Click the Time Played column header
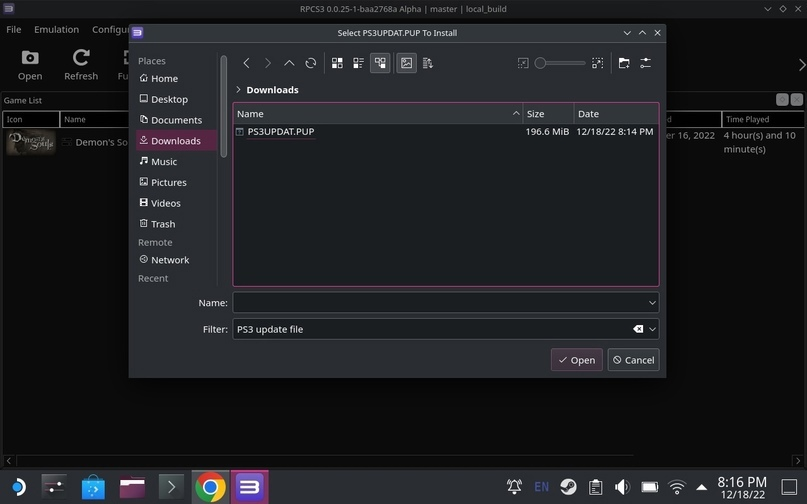This screenshot has width=807, height=504. tap(763, 119)
